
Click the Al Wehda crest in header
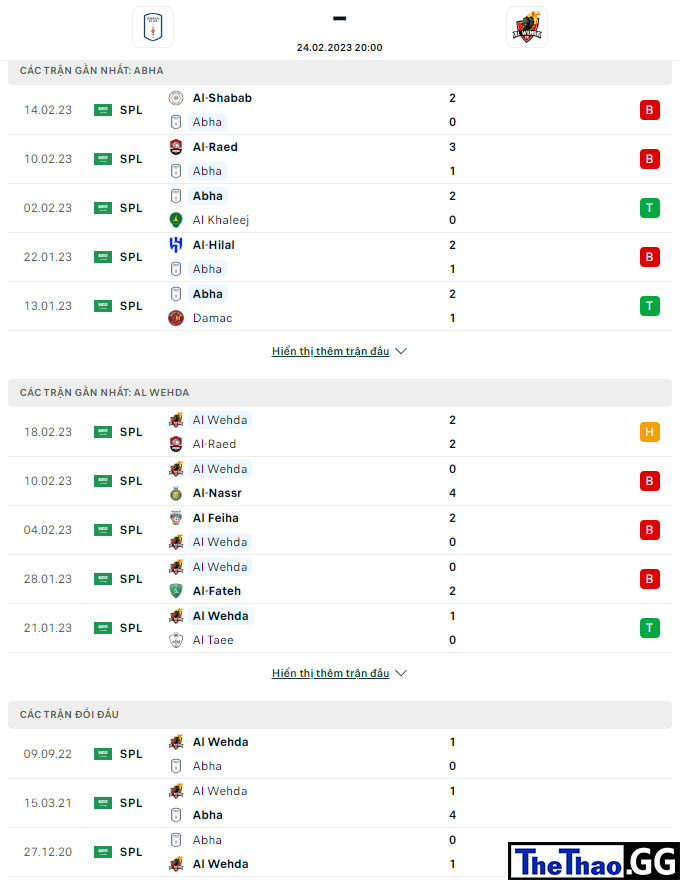coord(526,27)
